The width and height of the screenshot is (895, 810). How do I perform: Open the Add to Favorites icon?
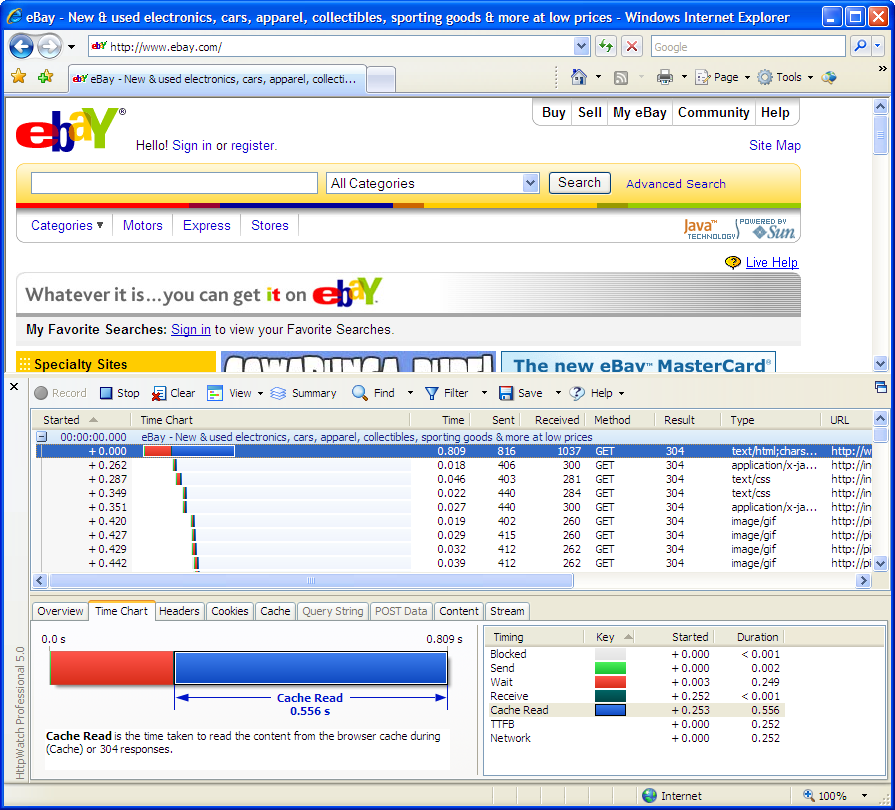point(45,77)
